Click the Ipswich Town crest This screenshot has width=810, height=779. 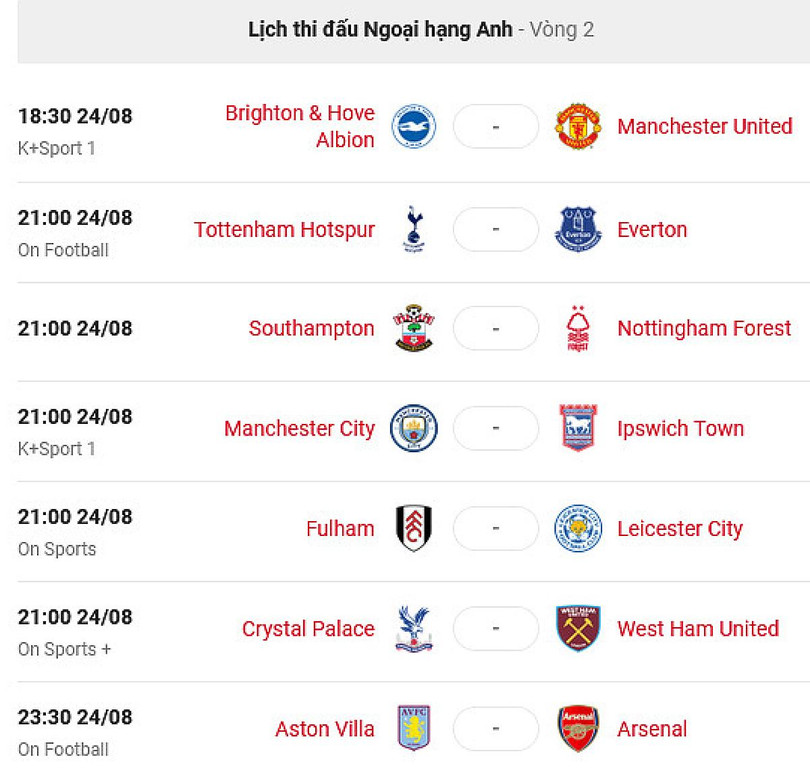(x=578, y=429)
